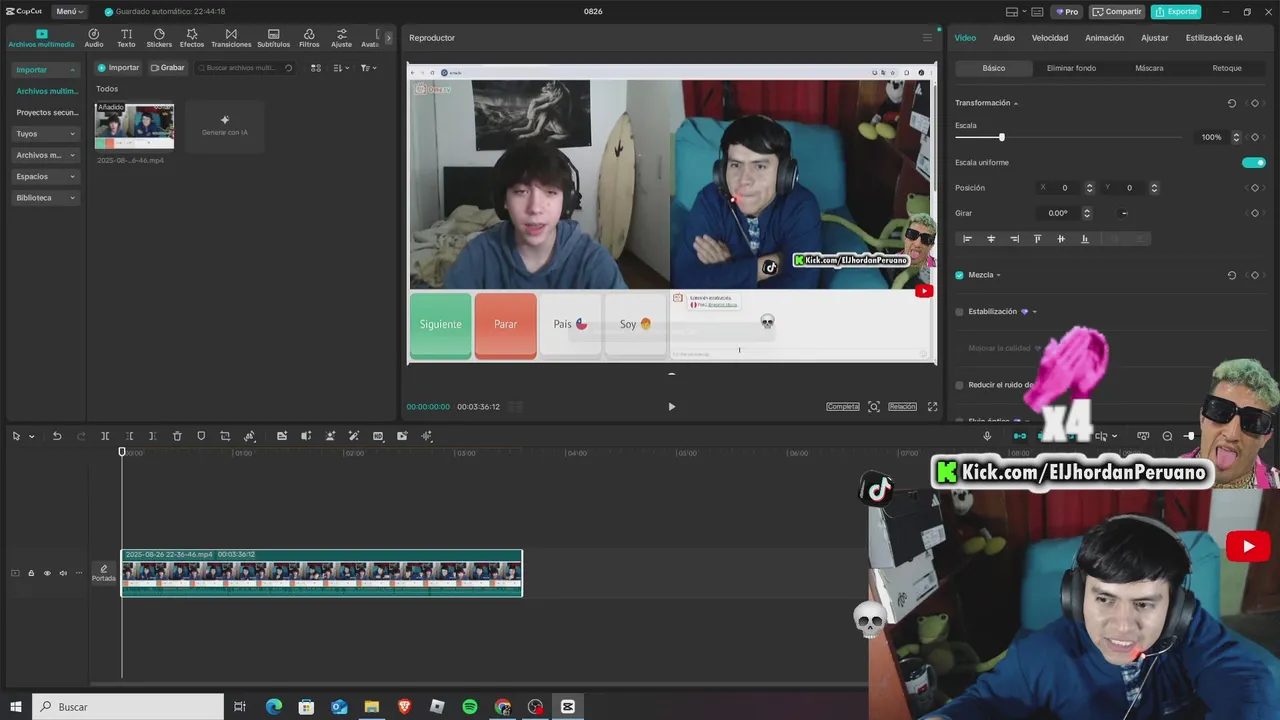Reset Transformación settings
The width and height of the screenshot is (1280, 720).
tap(1232, 103)
